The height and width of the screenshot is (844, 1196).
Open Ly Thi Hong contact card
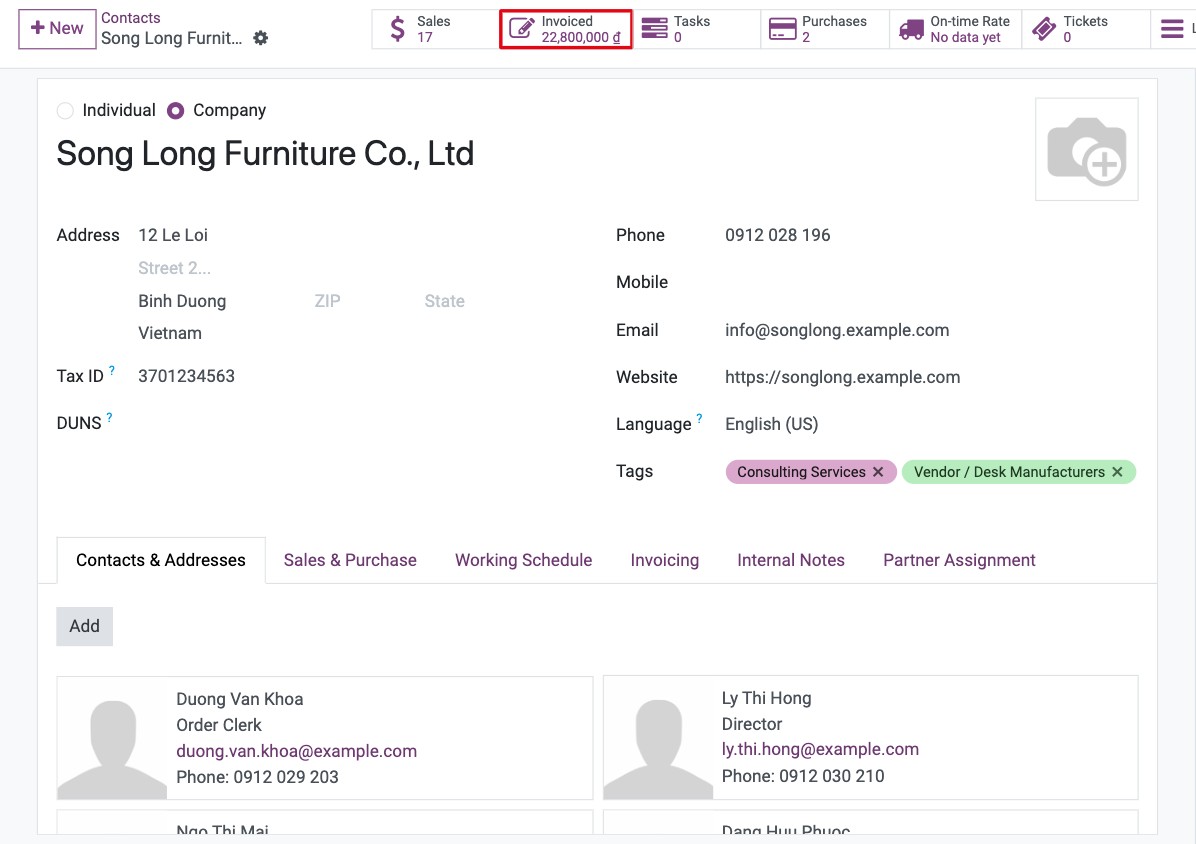pyautogui.click(x=870, y=737)
